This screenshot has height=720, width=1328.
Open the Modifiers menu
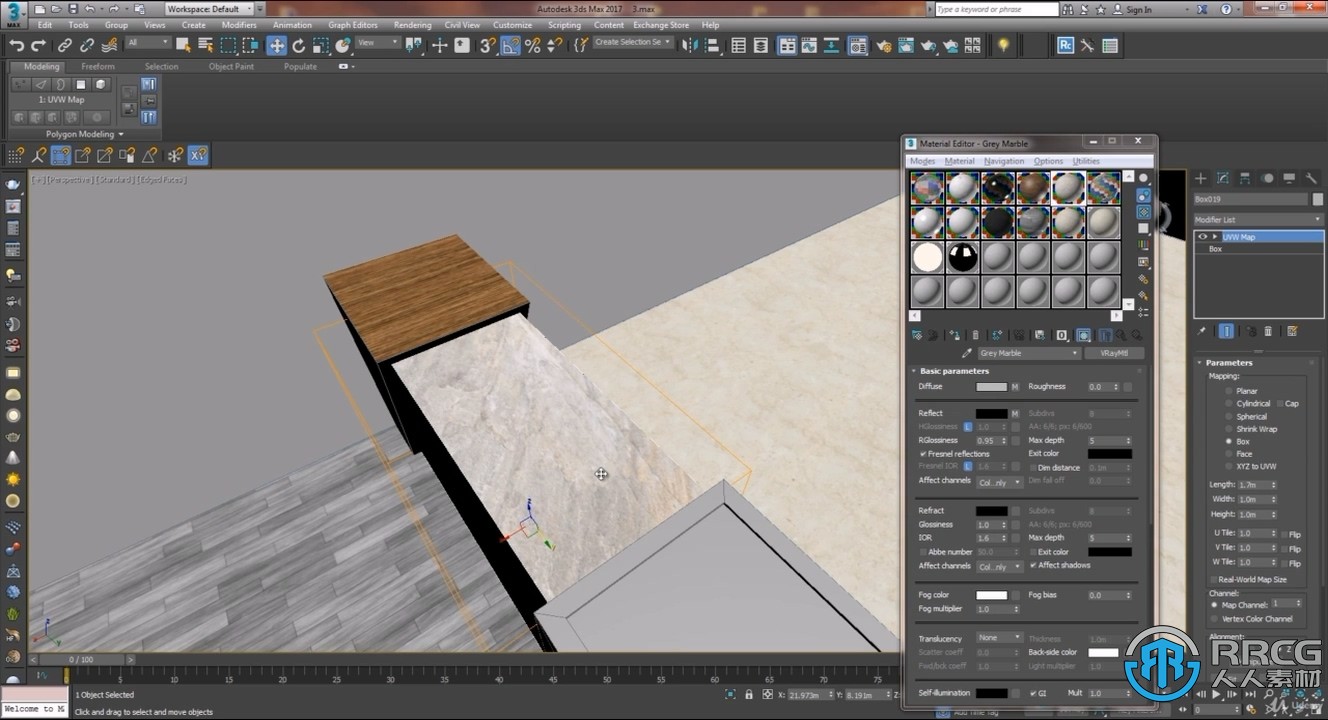pyautogui.click(x=239, y=25)
